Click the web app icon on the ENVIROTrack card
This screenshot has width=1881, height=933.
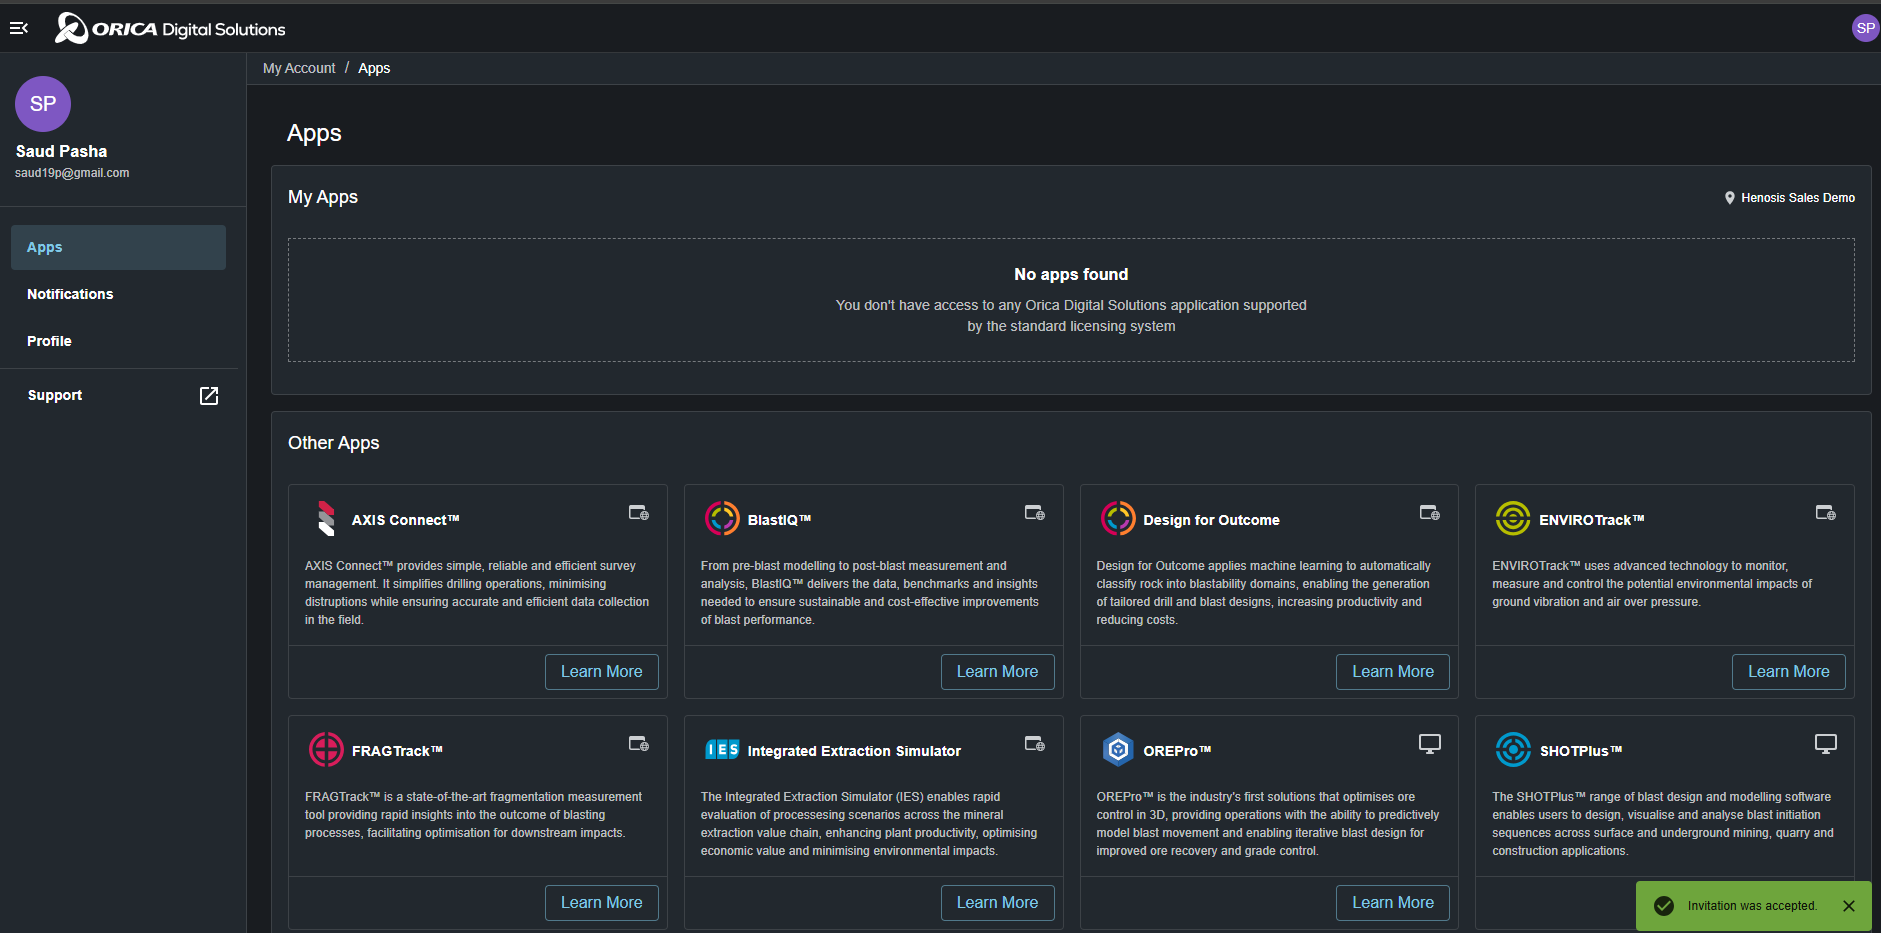(x=1826, y=513)
